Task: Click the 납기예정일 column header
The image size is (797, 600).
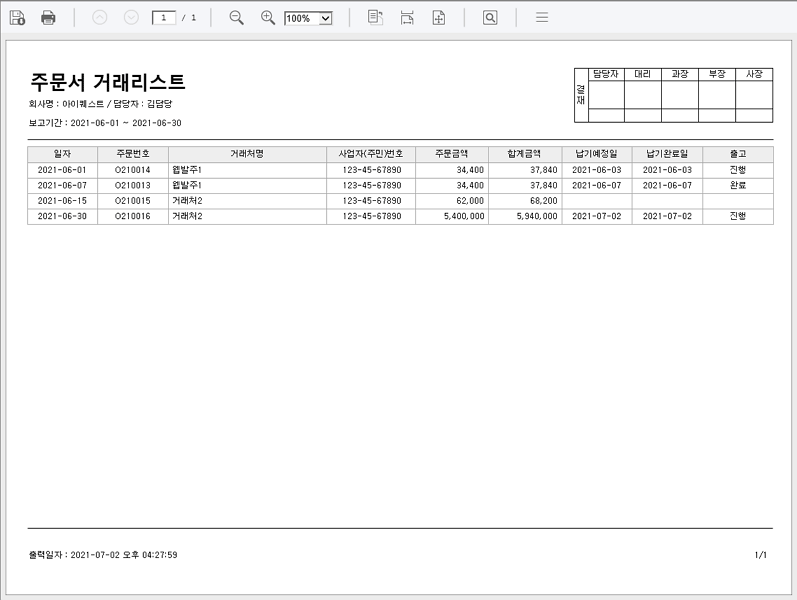Action: pyautogui.click(x=597, y=154)
